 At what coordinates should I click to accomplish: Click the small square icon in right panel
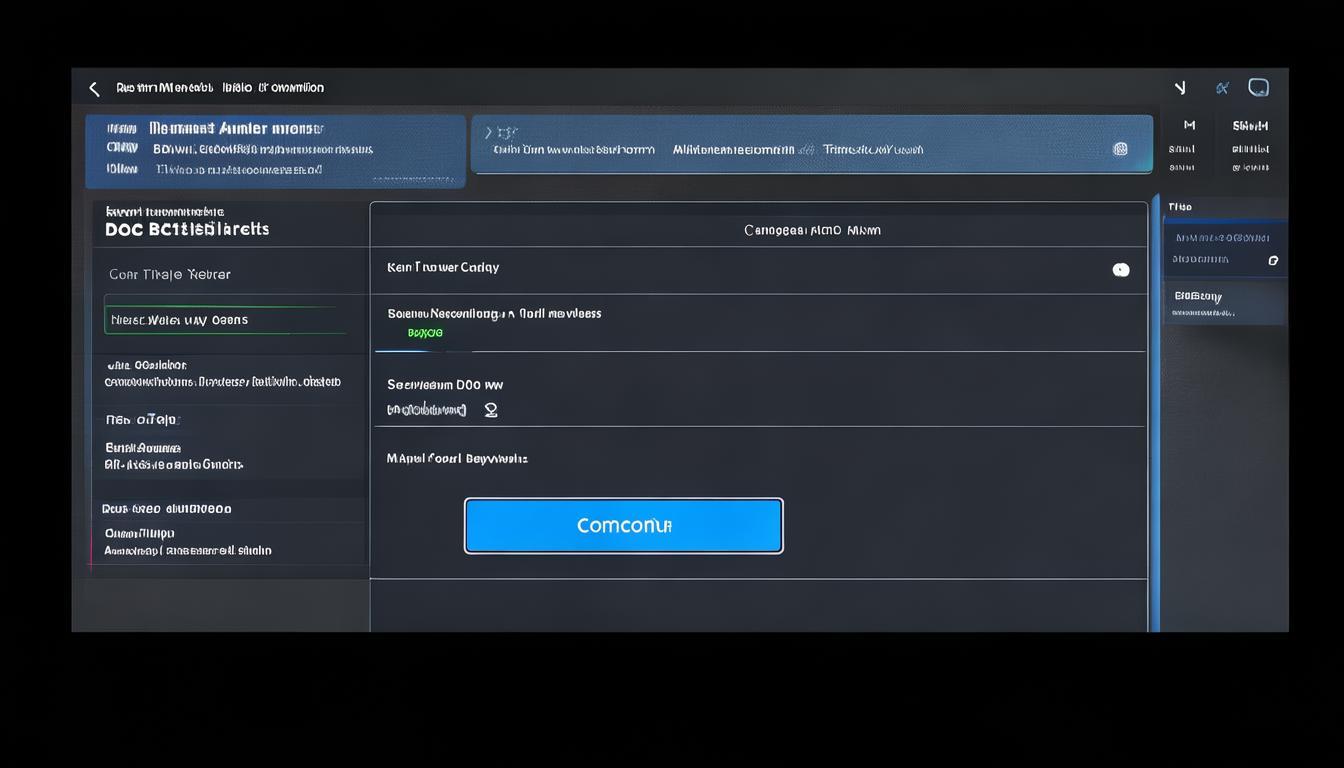coord(1273,260)
